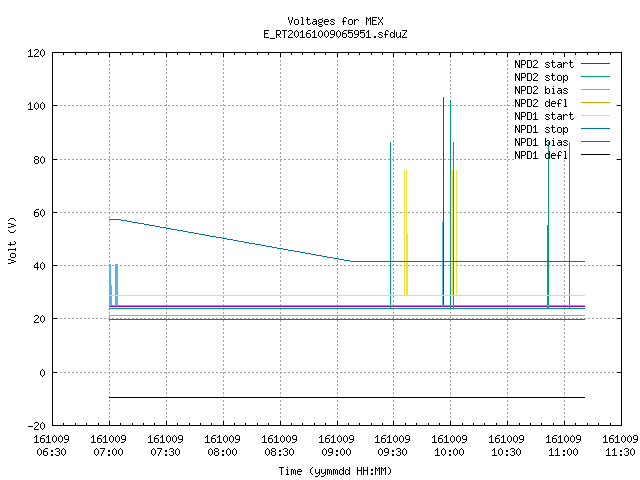Click the y-axis tick label 20
The width and height of the screenshot is (640, 480).
[39, 319]
